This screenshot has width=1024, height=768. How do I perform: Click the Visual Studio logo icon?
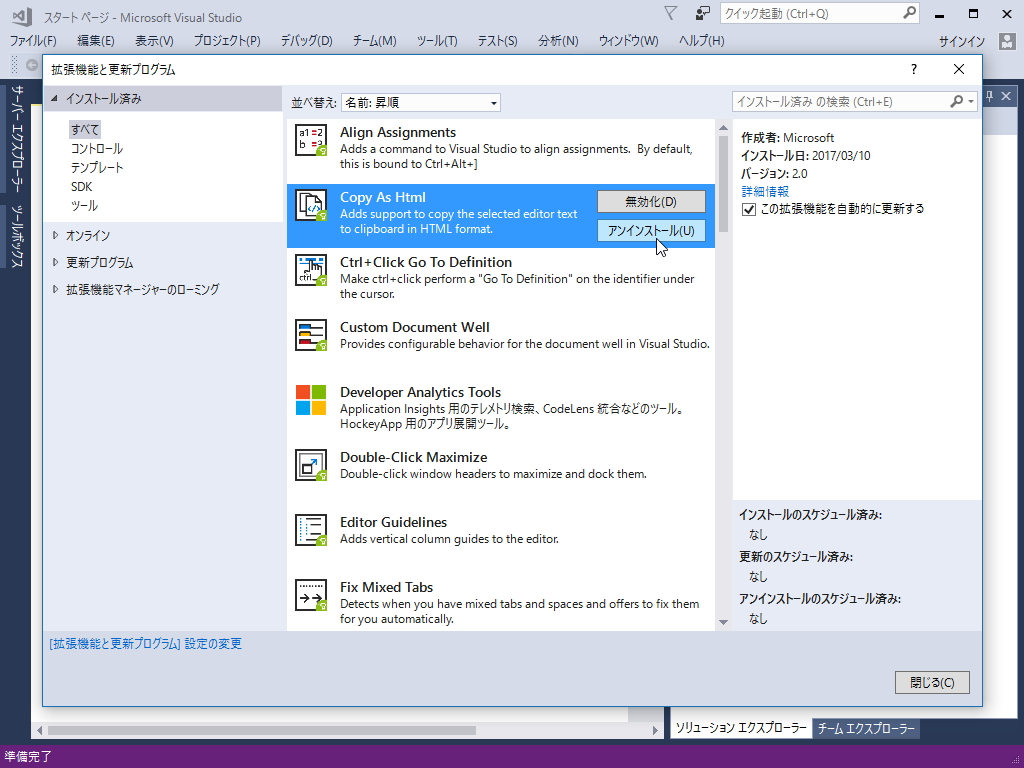coord(22,16)
